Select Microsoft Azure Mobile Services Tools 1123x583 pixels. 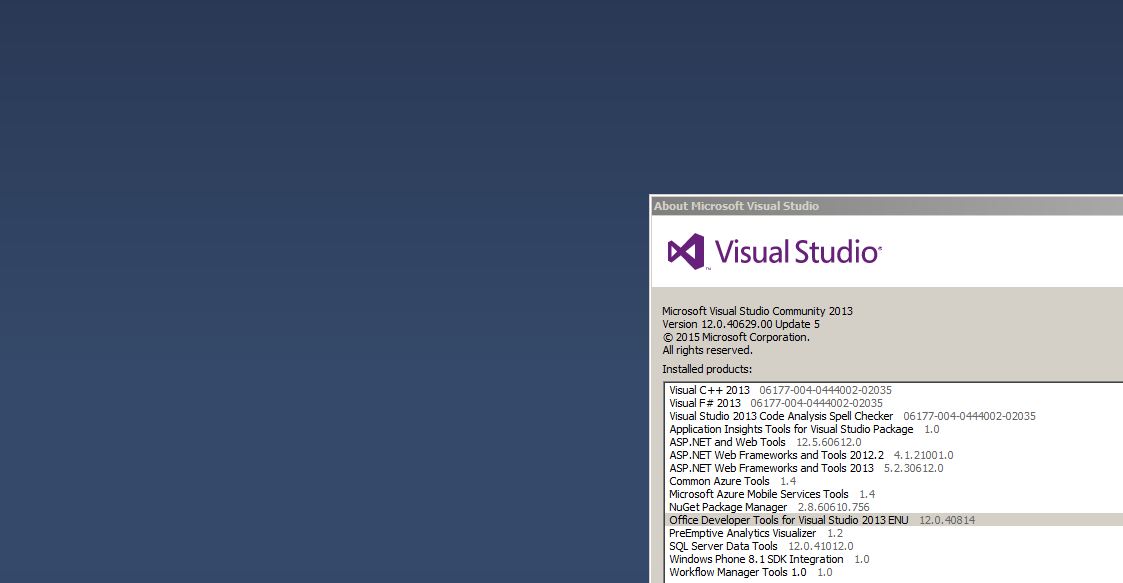pos(894,494)
